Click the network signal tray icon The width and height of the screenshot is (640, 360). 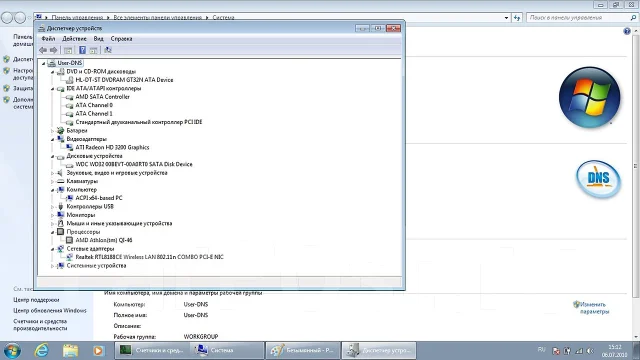(579, 351)
